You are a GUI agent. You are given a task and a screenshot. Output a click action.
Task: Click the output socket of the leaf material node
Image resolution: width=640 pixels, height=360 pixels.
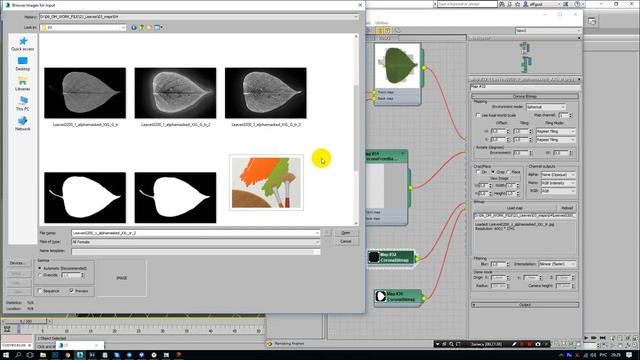tap(424, 68)
